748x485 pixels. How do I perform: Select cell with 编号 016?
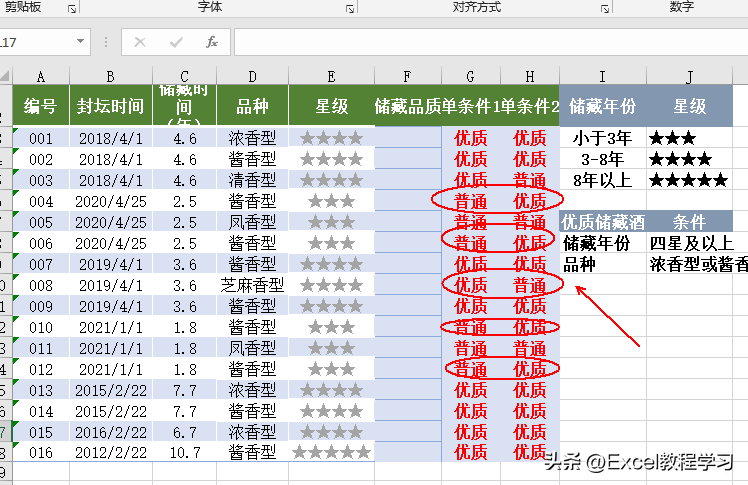[x=41, y=452]
